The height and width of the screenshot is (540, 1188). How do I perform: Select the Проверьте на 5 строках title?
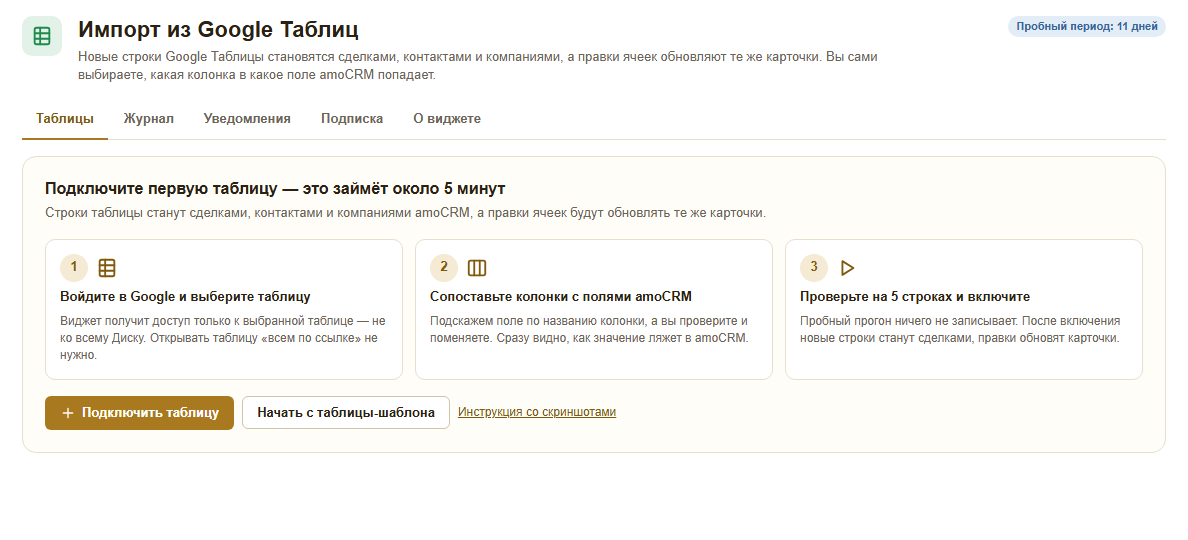coord(915,296)
